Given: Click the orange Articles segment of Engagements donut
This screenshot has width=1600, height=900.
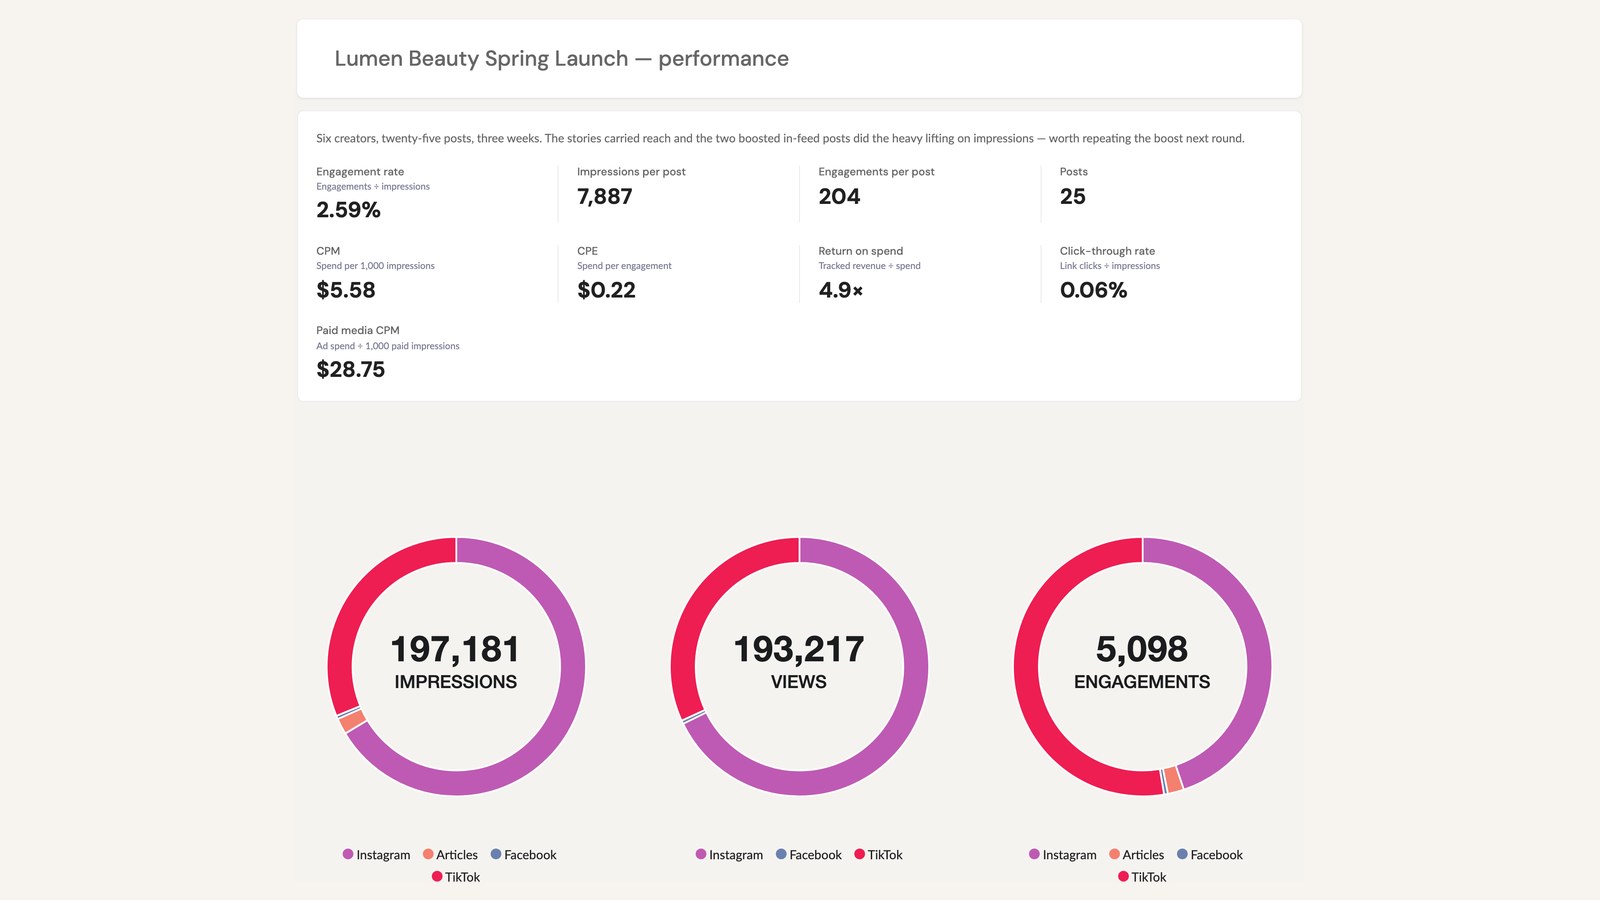Looking at the screenshot, I should point(1173,780).
